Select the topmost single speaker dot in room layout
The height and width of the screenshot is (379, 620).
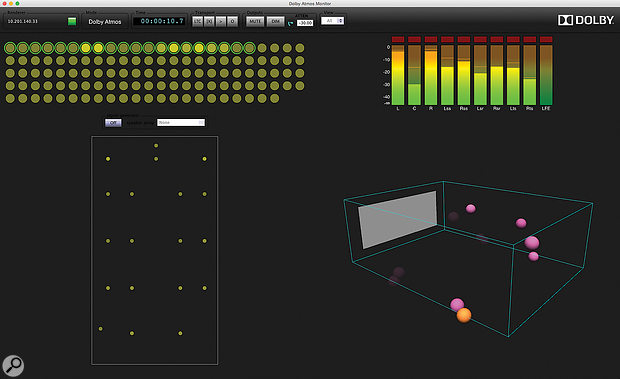pos(156,145)
